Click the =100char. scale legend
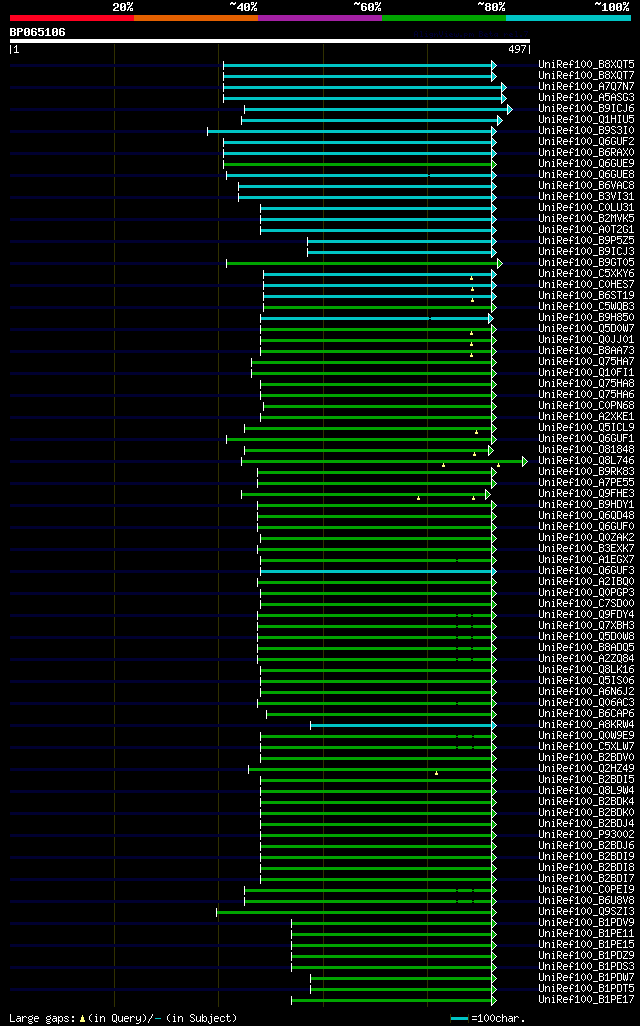 coord(488,1019)
